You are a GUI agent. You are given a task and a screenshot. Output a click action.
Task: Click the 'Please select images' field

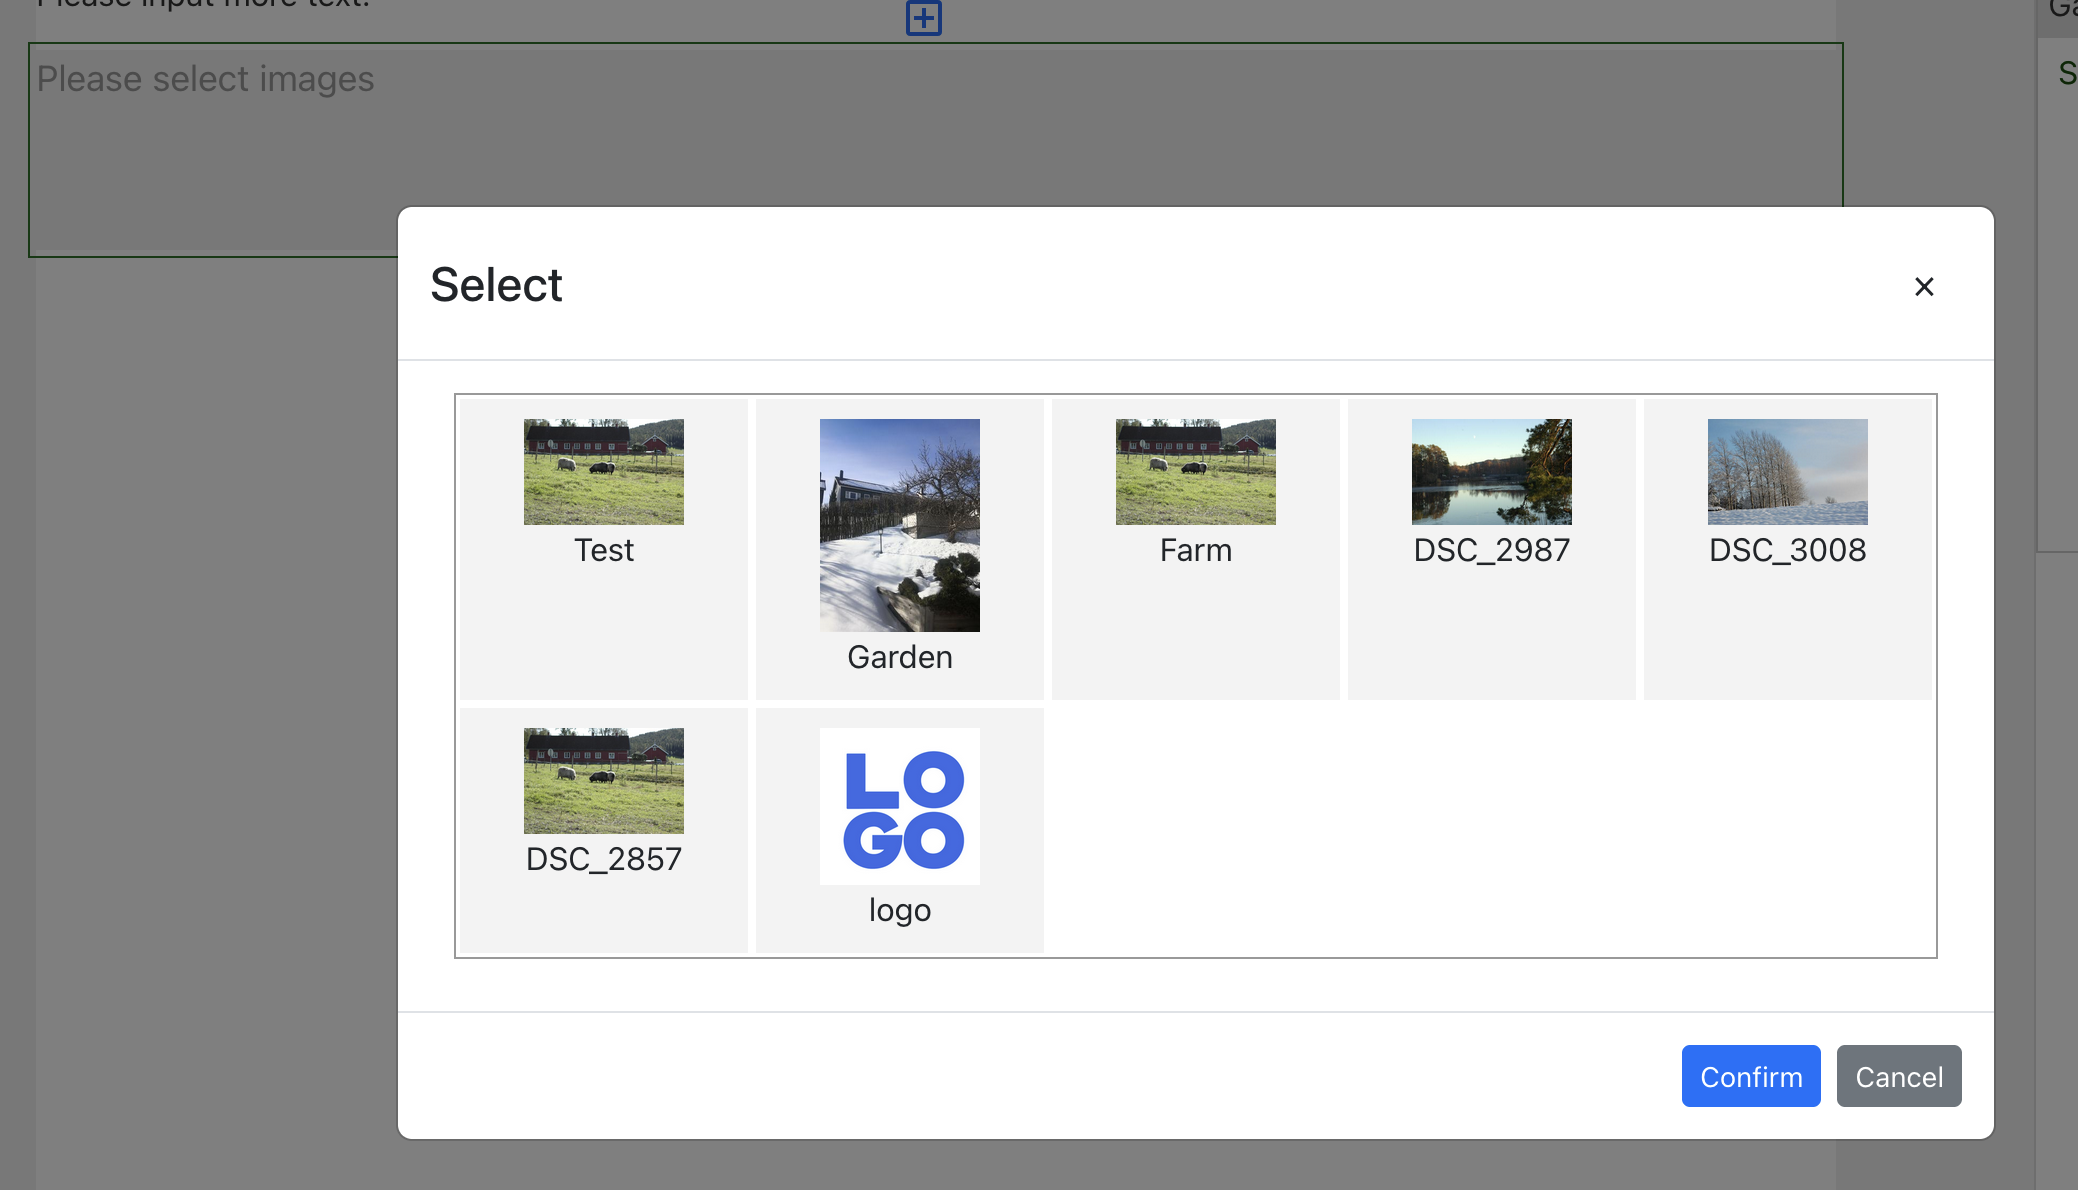205,80
